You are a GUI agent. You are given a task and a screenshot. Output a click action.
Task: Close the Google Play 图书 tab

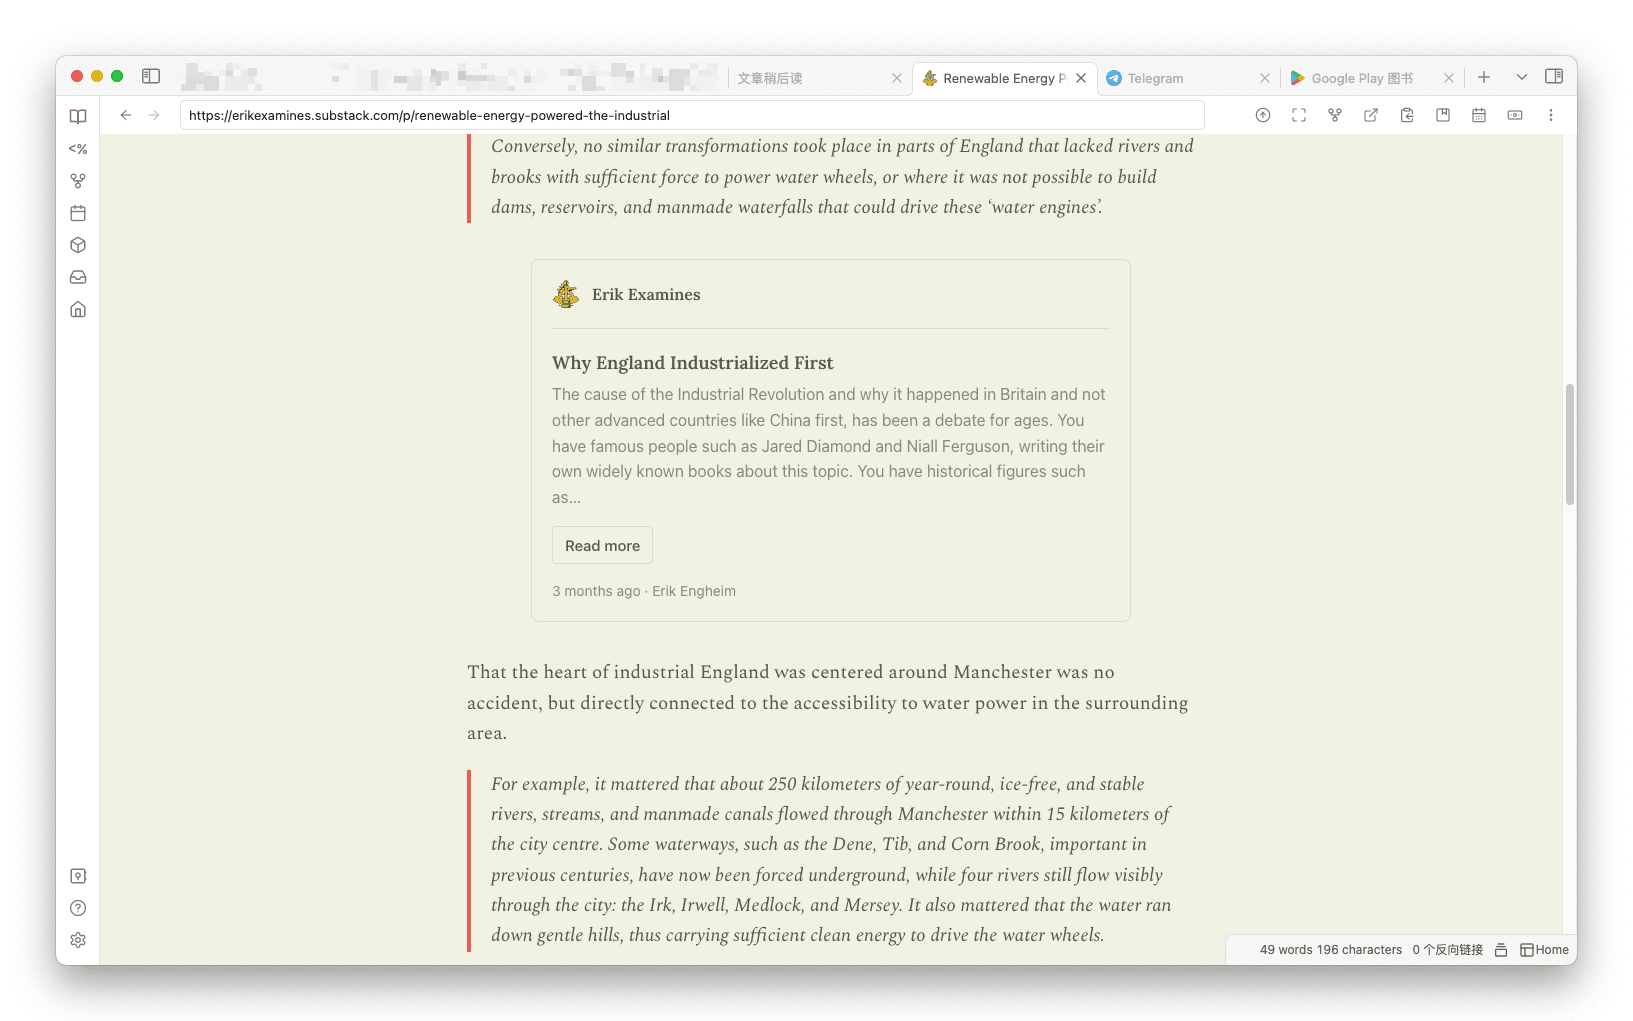pos(1449,78)
